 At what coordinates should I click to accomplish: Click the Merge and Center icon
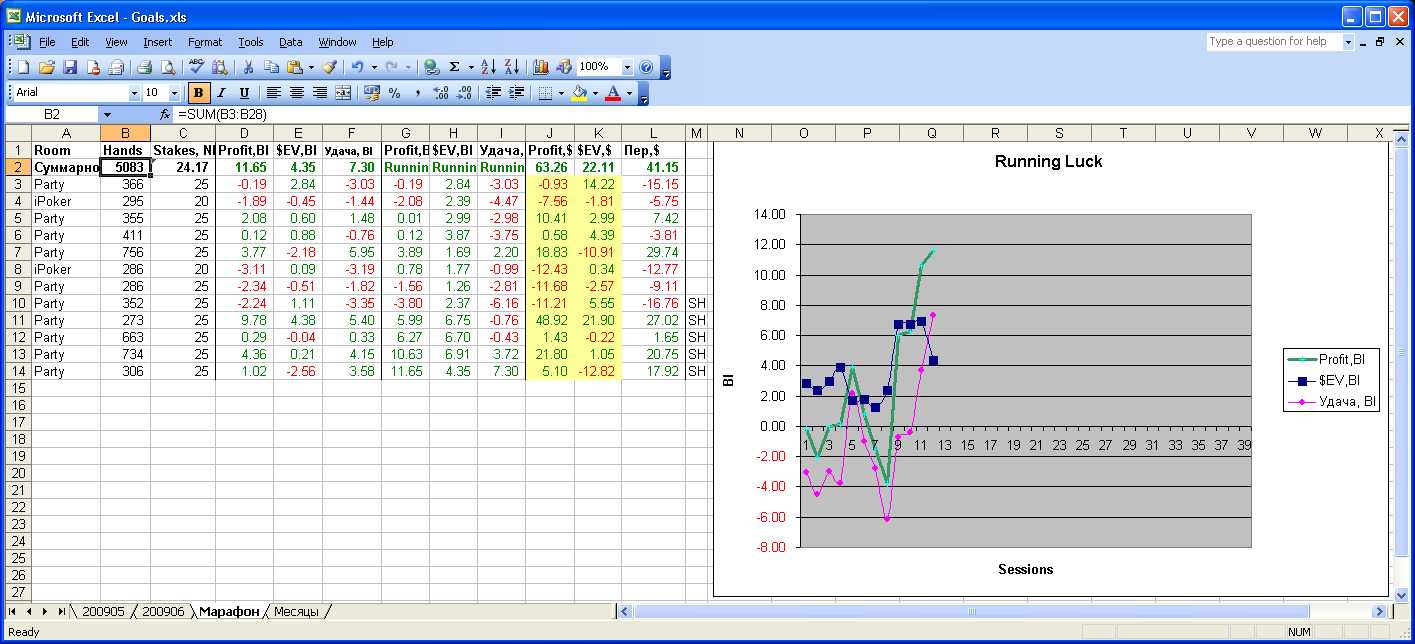tap(343, 93)
